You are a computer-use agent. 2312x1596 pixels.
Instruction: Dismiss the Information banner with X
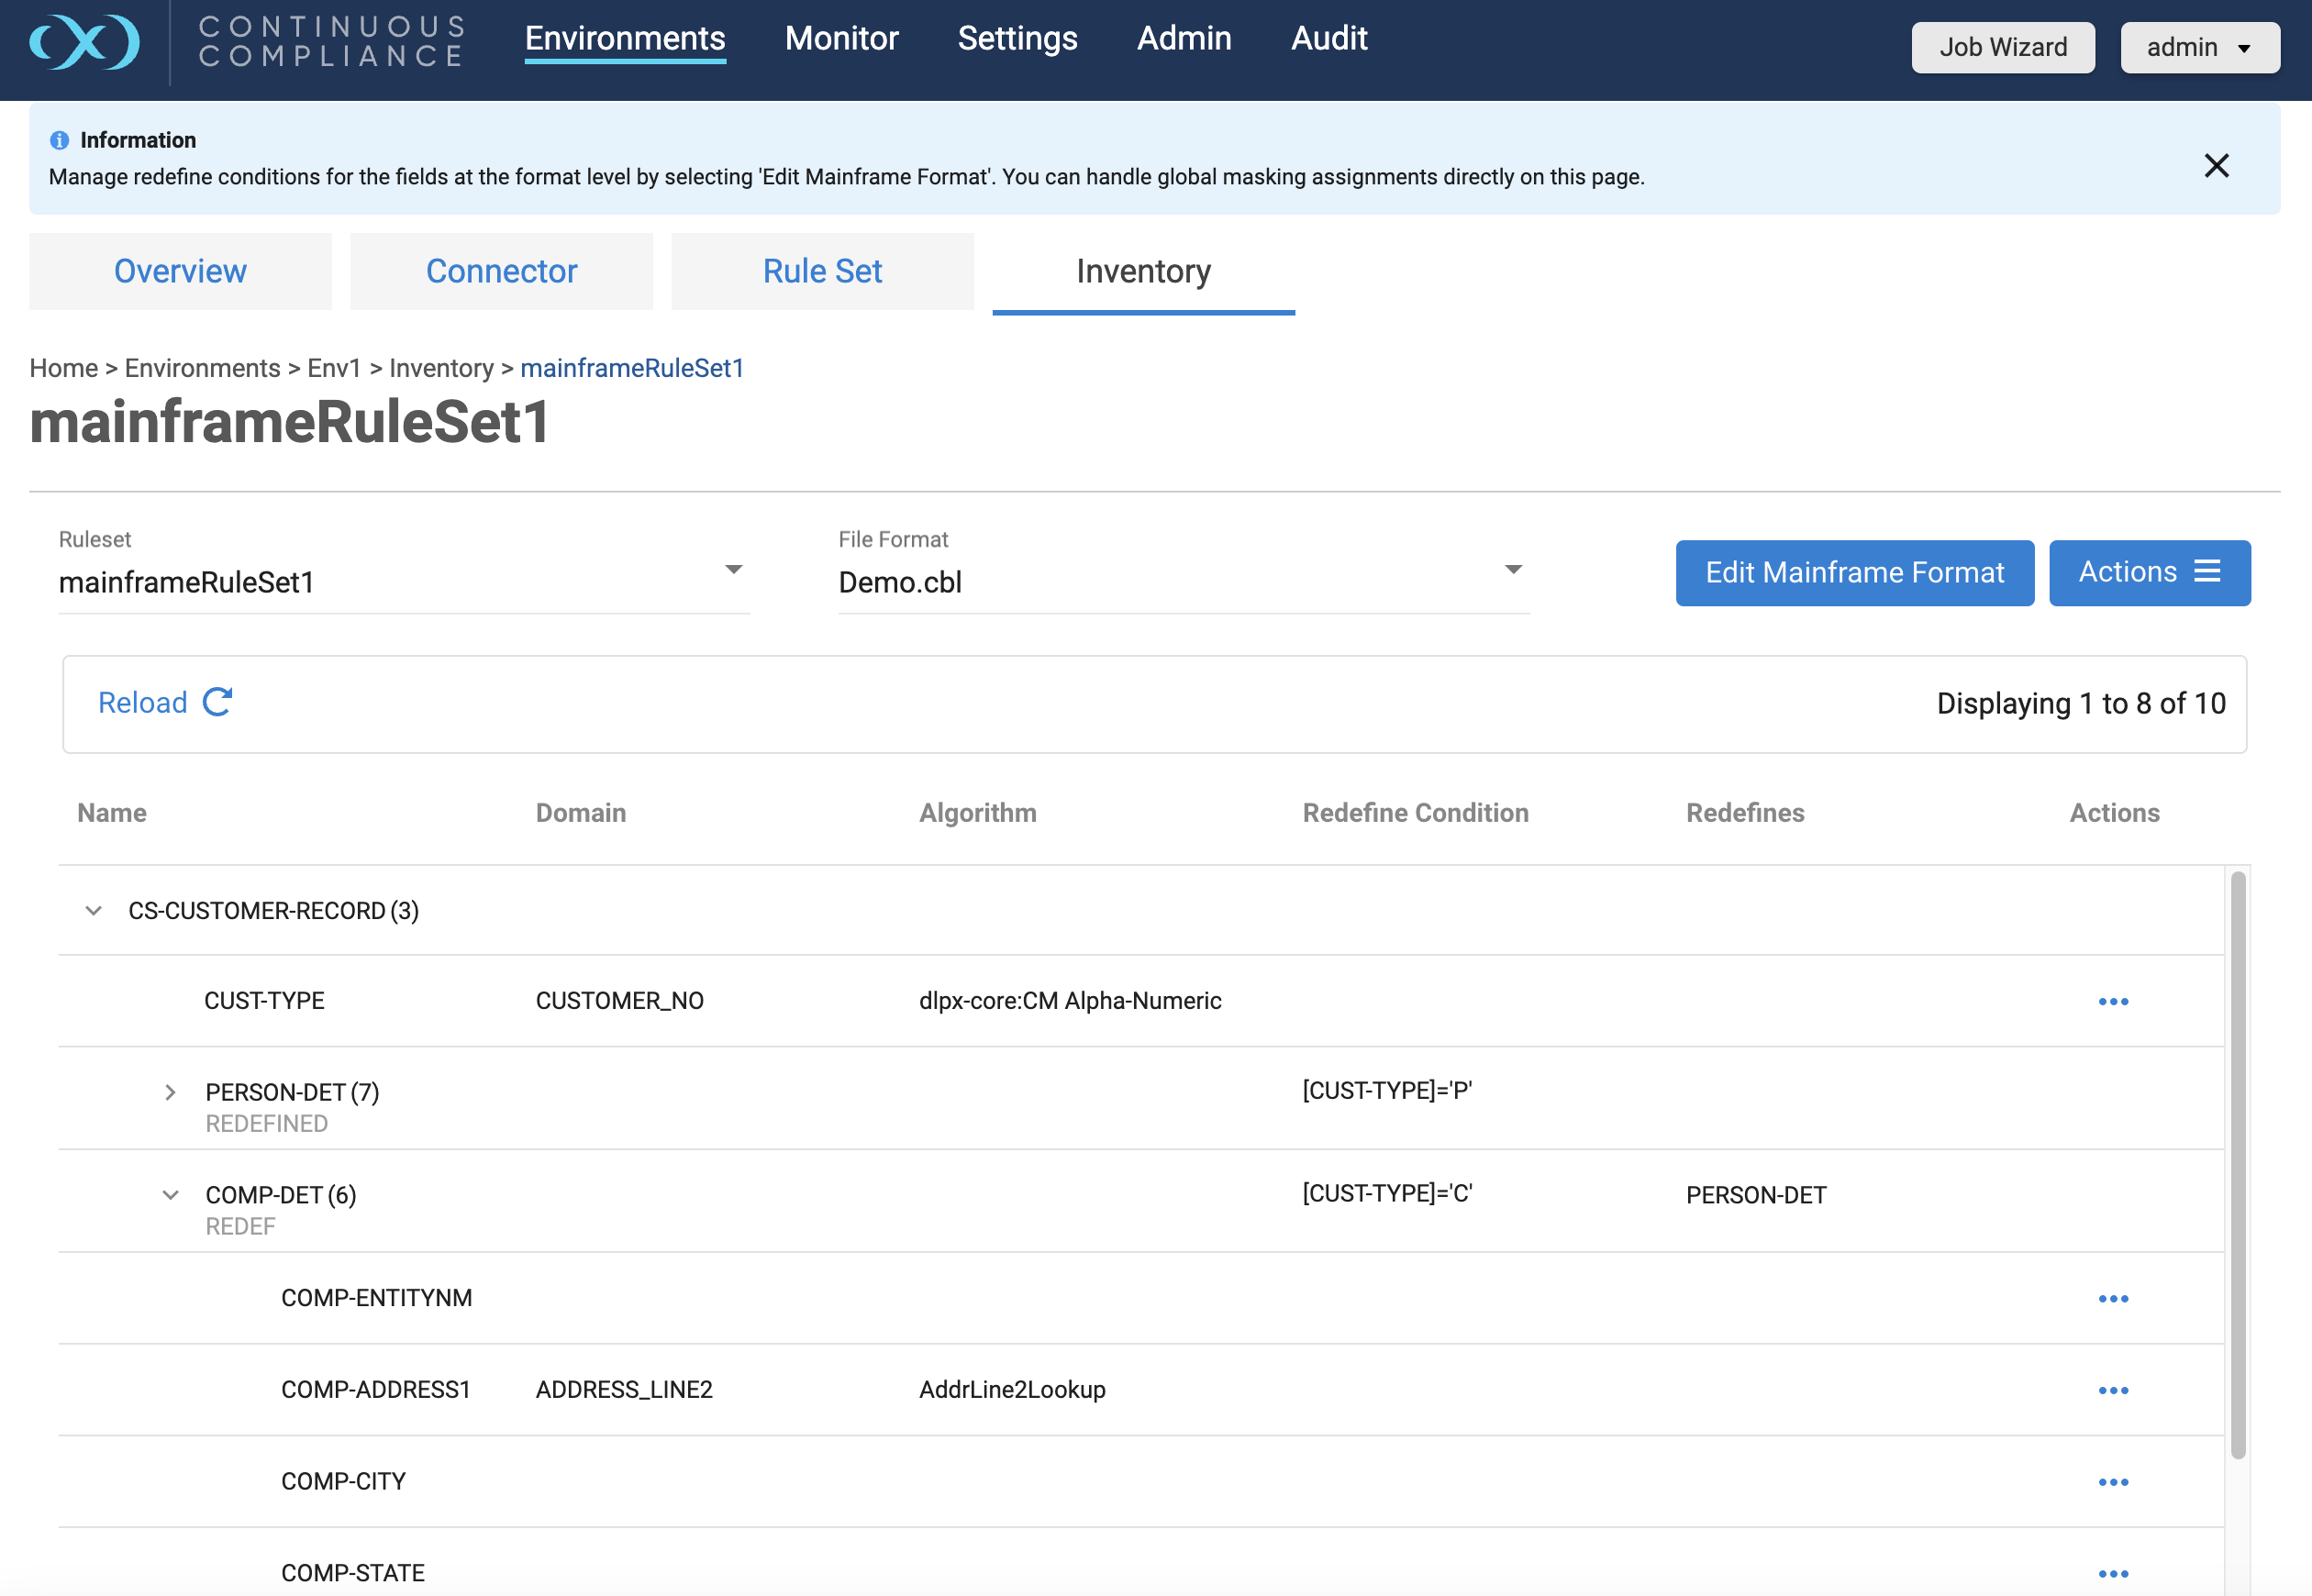pyautogui.click(x=2216, y=165)
